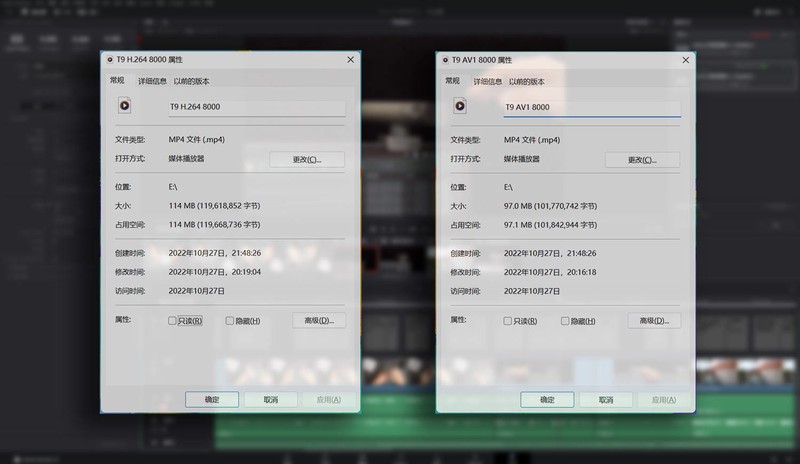Click the media file icon in H.264 properties
This screenshot has height=464, width=800.
(x=124, y=106)
